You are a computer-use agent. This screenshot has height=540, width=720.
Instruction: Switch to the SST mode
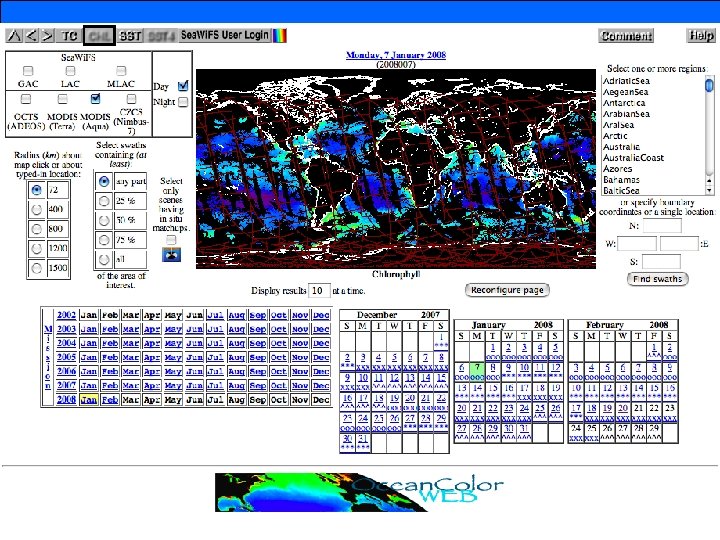pyautogui.click(x=130, y=36)
